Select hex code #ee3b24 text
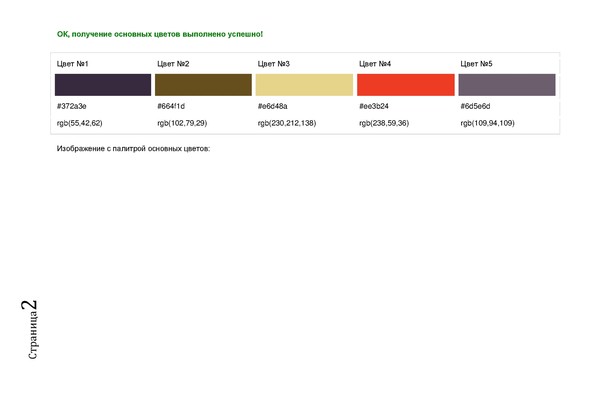The height and width of the screenshot is (399, 600). [x=374, y=106]
